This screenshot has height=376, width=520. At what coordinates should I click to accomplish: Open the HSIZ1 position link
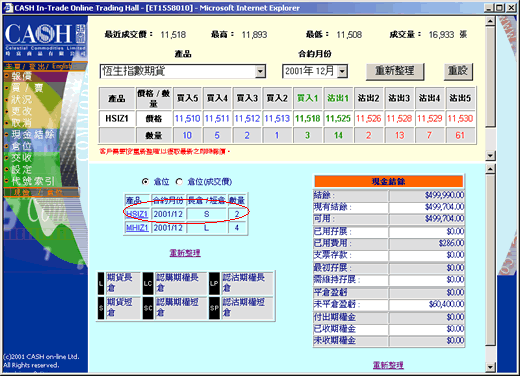coord(137,214)
